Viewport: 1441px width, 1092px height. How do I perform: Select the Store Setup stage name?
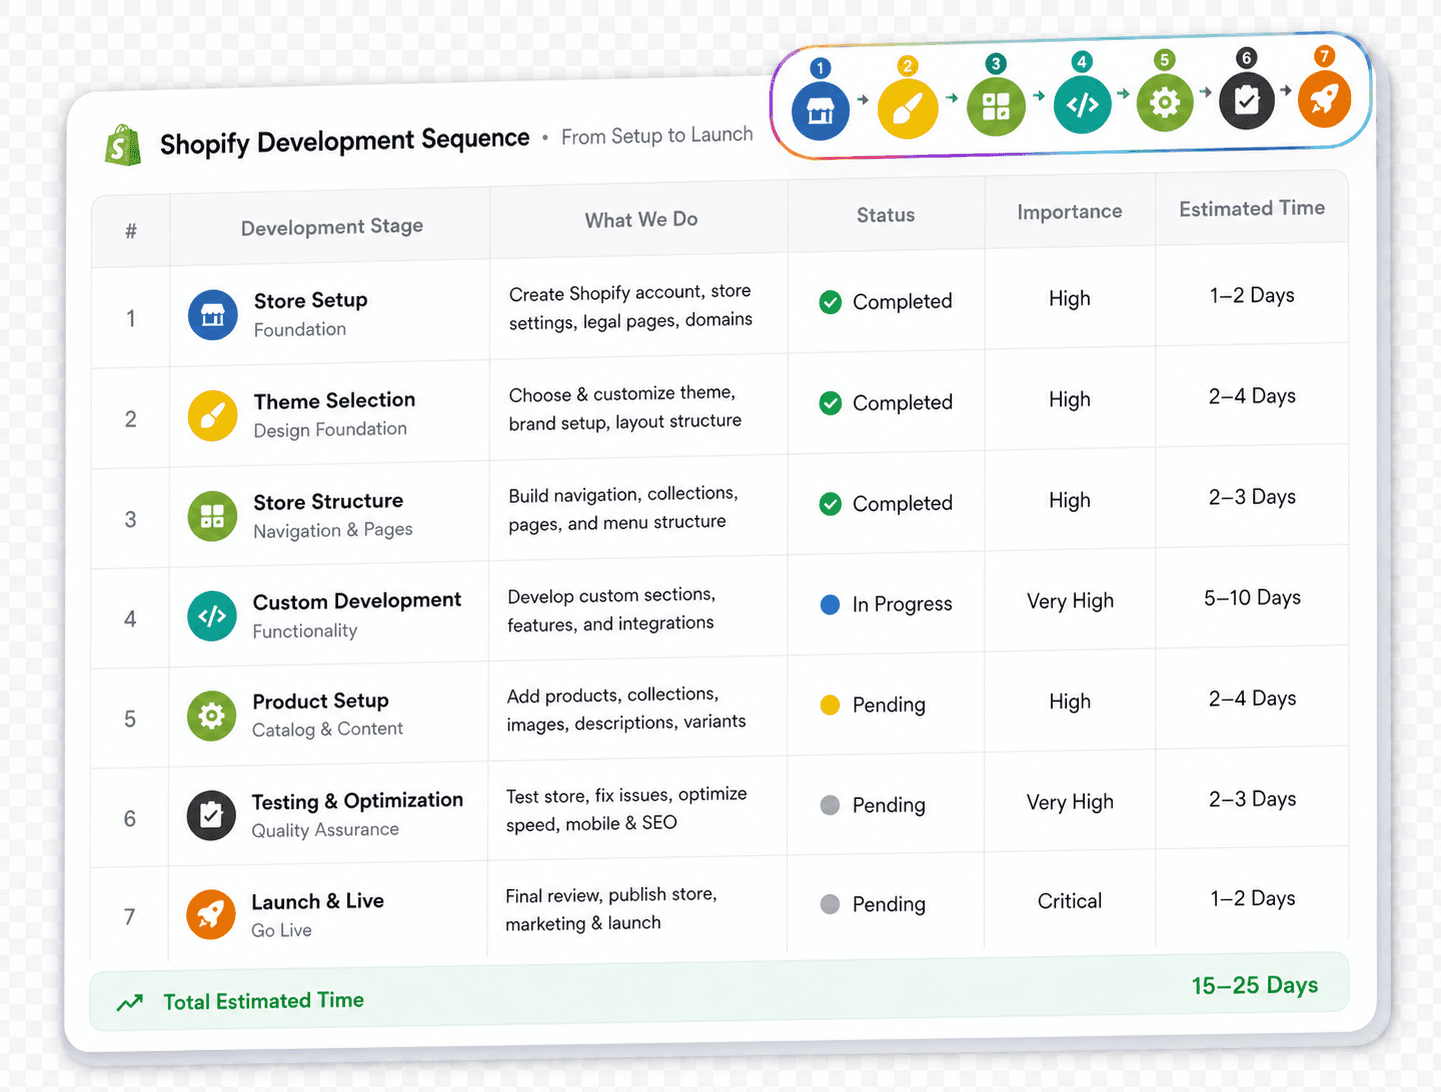click(311, 300)
